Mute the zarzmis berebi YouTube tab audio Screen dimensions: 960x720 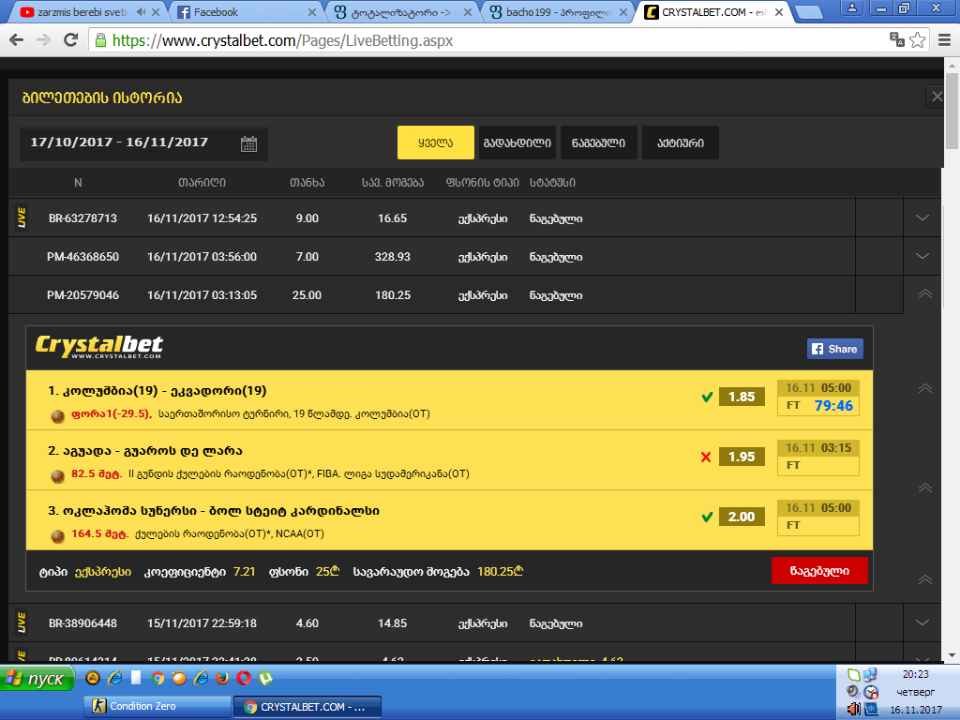point(141,12)
